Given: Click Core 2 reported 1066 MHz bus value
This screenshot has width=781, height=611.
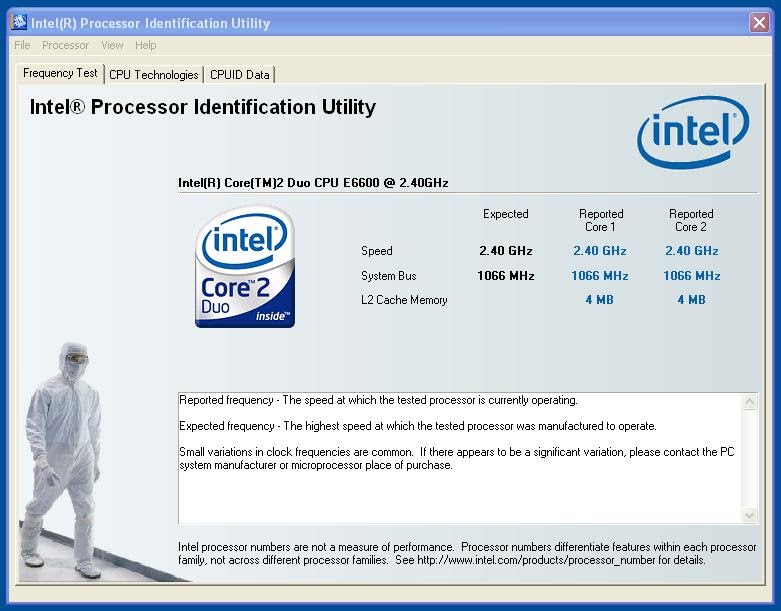Looking at the screenshot, I should click(x=692, y=276).
